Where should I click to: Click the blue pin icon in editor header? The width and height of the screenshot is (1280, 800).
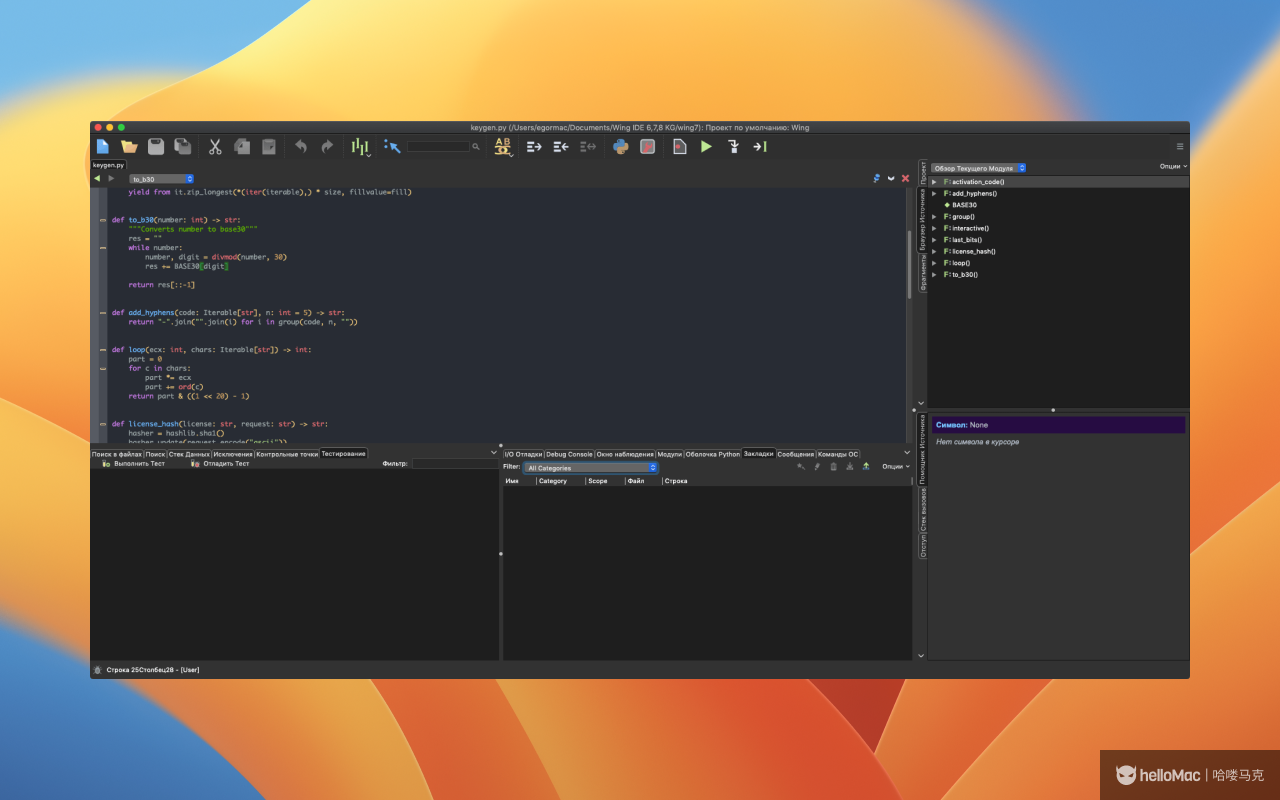(x=876, y=178)
